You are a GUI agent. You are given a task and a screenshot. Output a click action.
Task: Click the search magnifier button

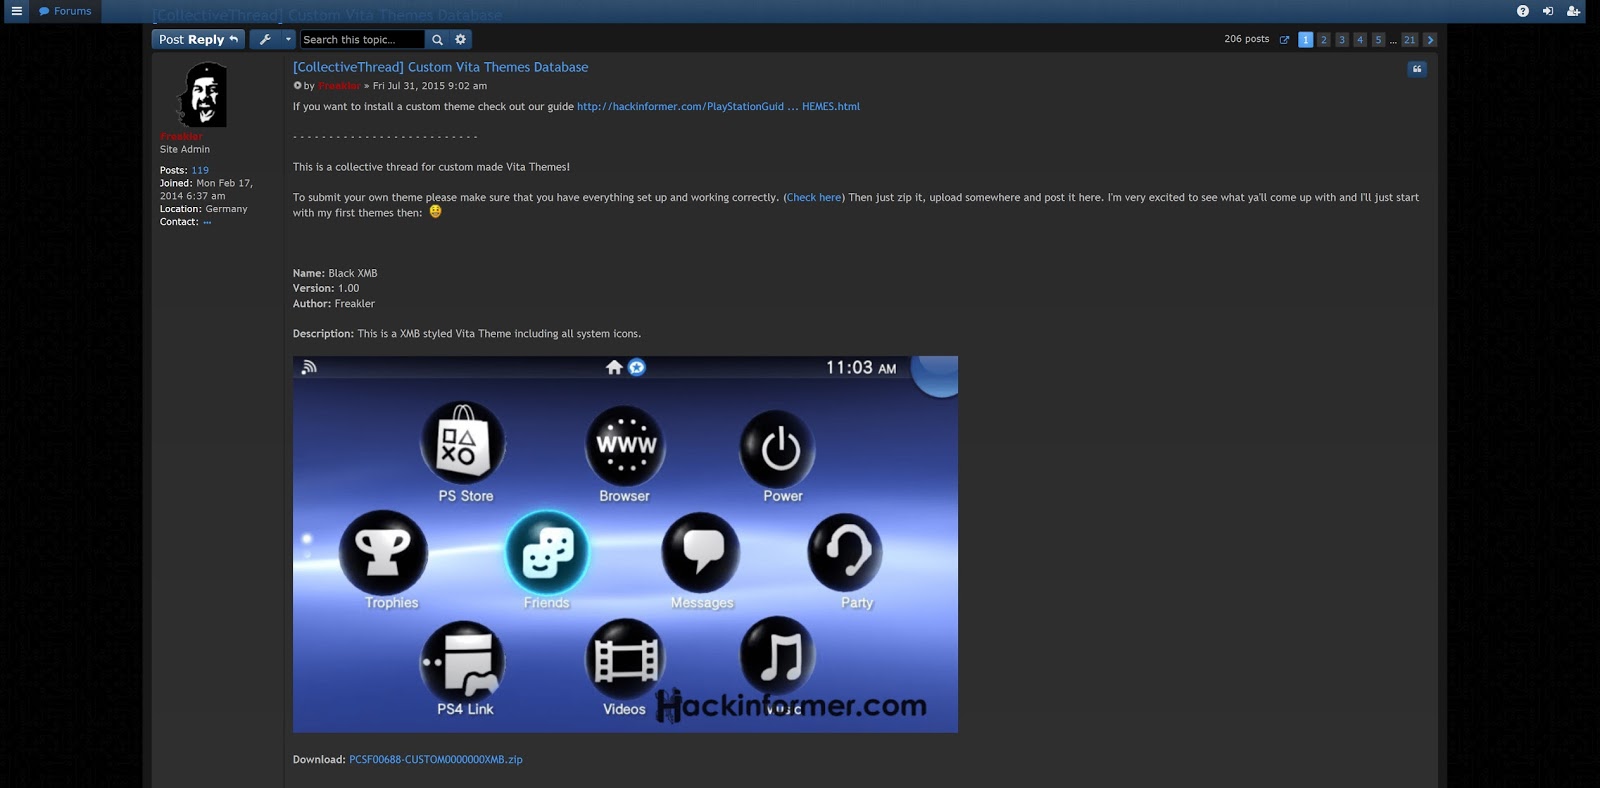coord(437,39)
